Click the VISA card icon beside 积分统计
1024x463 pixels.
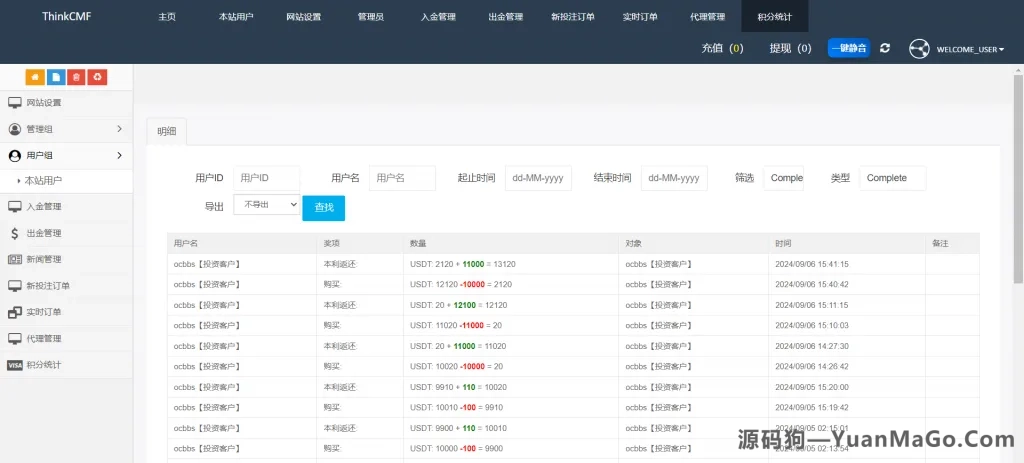tap(15, 365)
